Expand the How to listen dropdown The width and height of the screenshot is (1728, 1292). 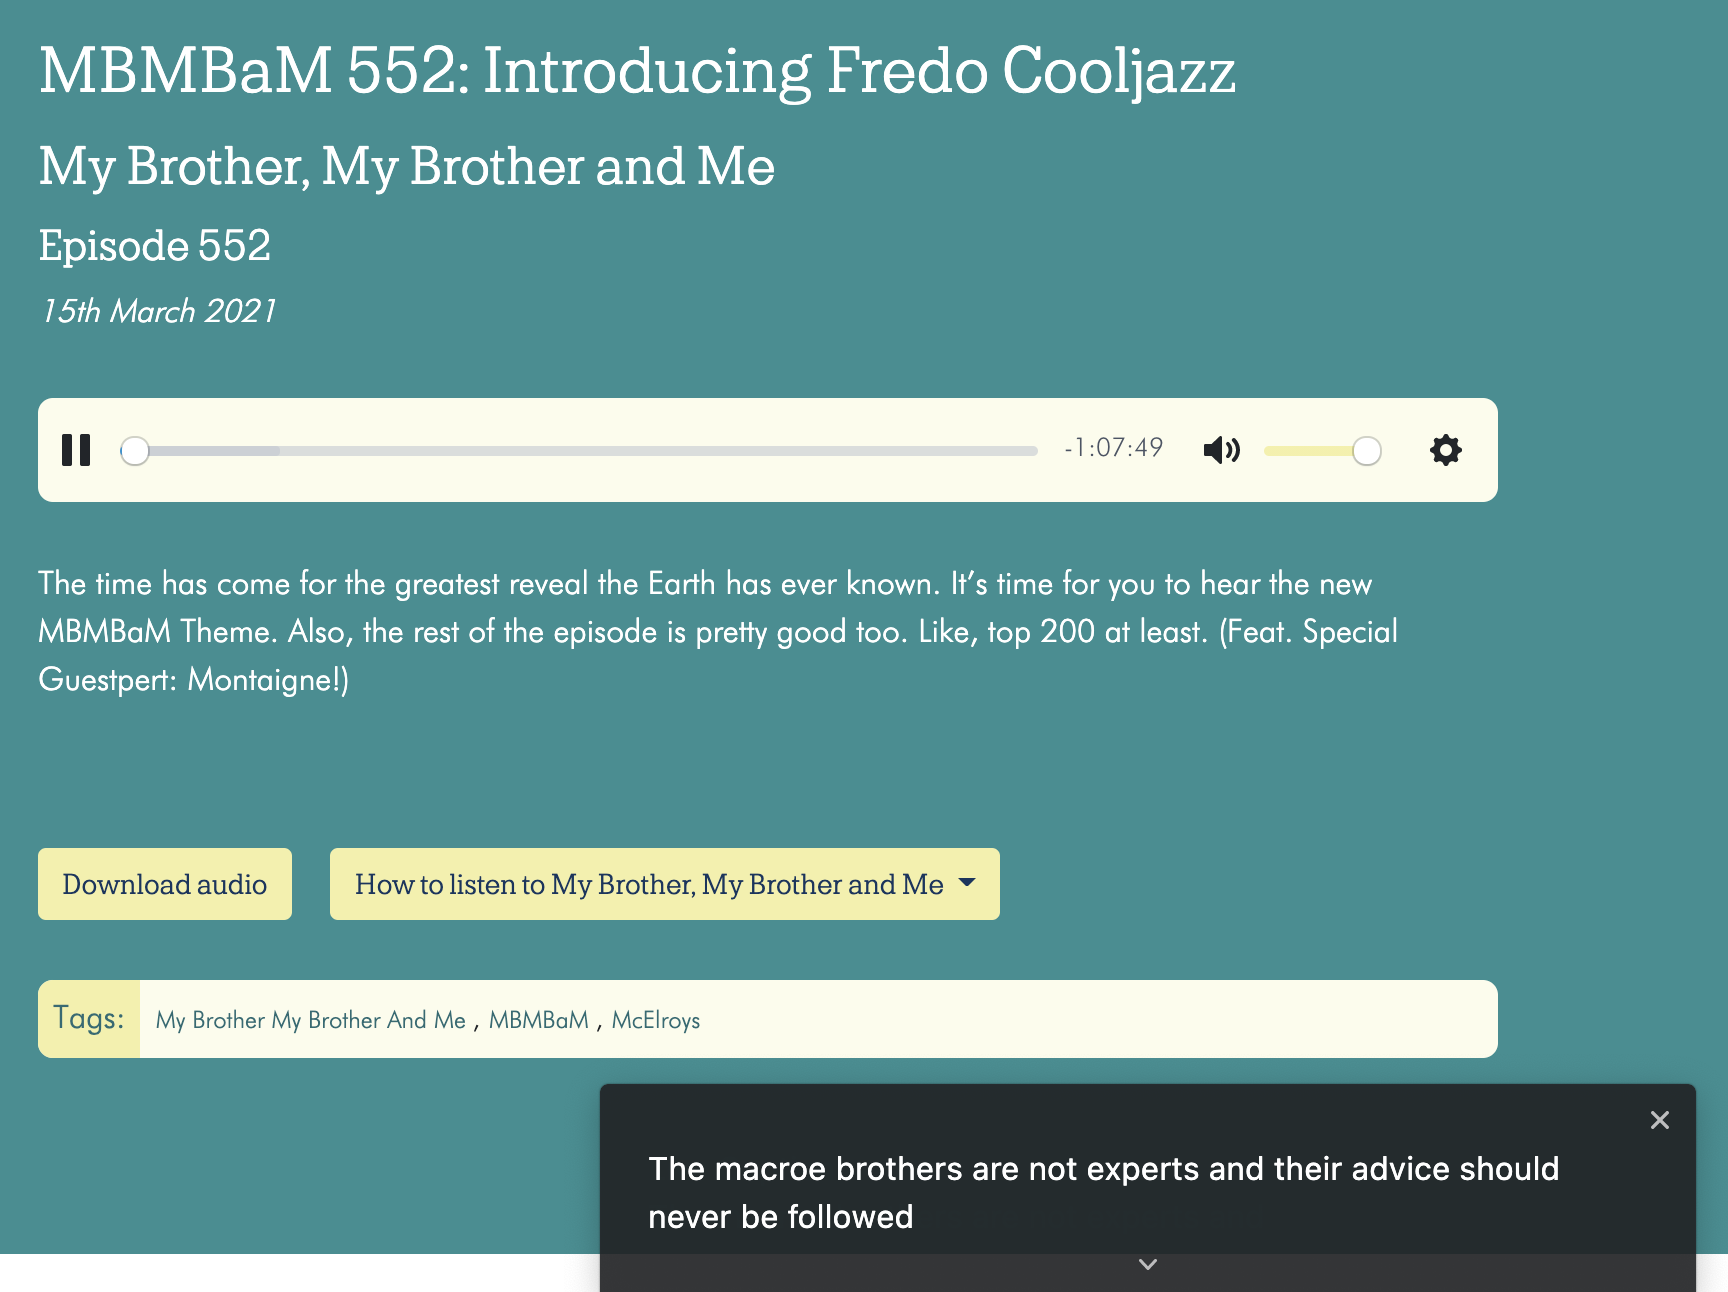click(664, 884)
